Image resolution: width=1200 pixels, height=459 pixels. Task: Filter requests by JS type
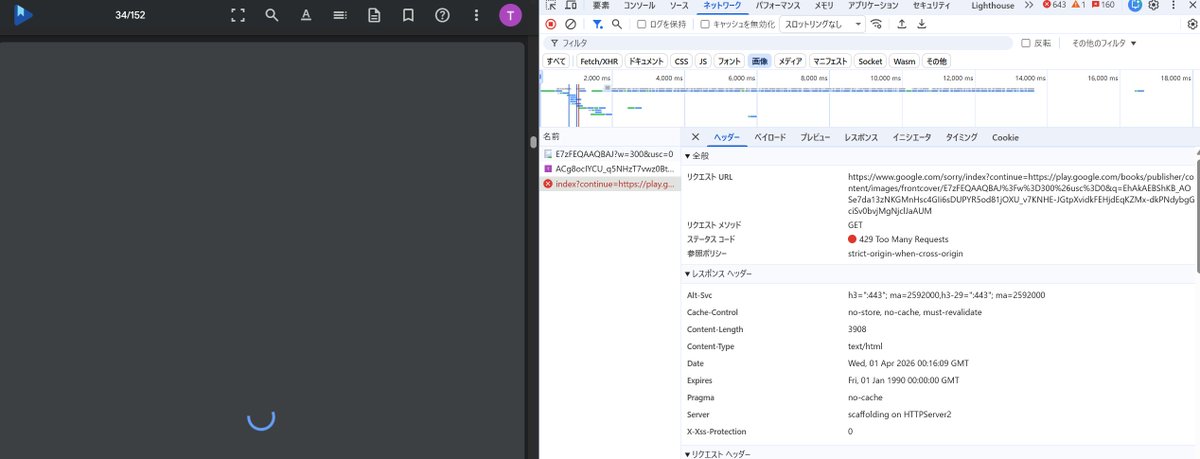[703, 61]
